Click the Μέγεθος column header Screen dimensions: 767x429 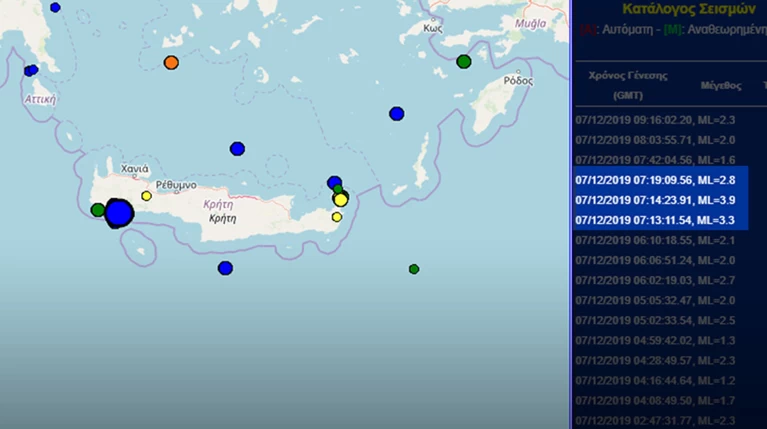[x=721, y=86]
